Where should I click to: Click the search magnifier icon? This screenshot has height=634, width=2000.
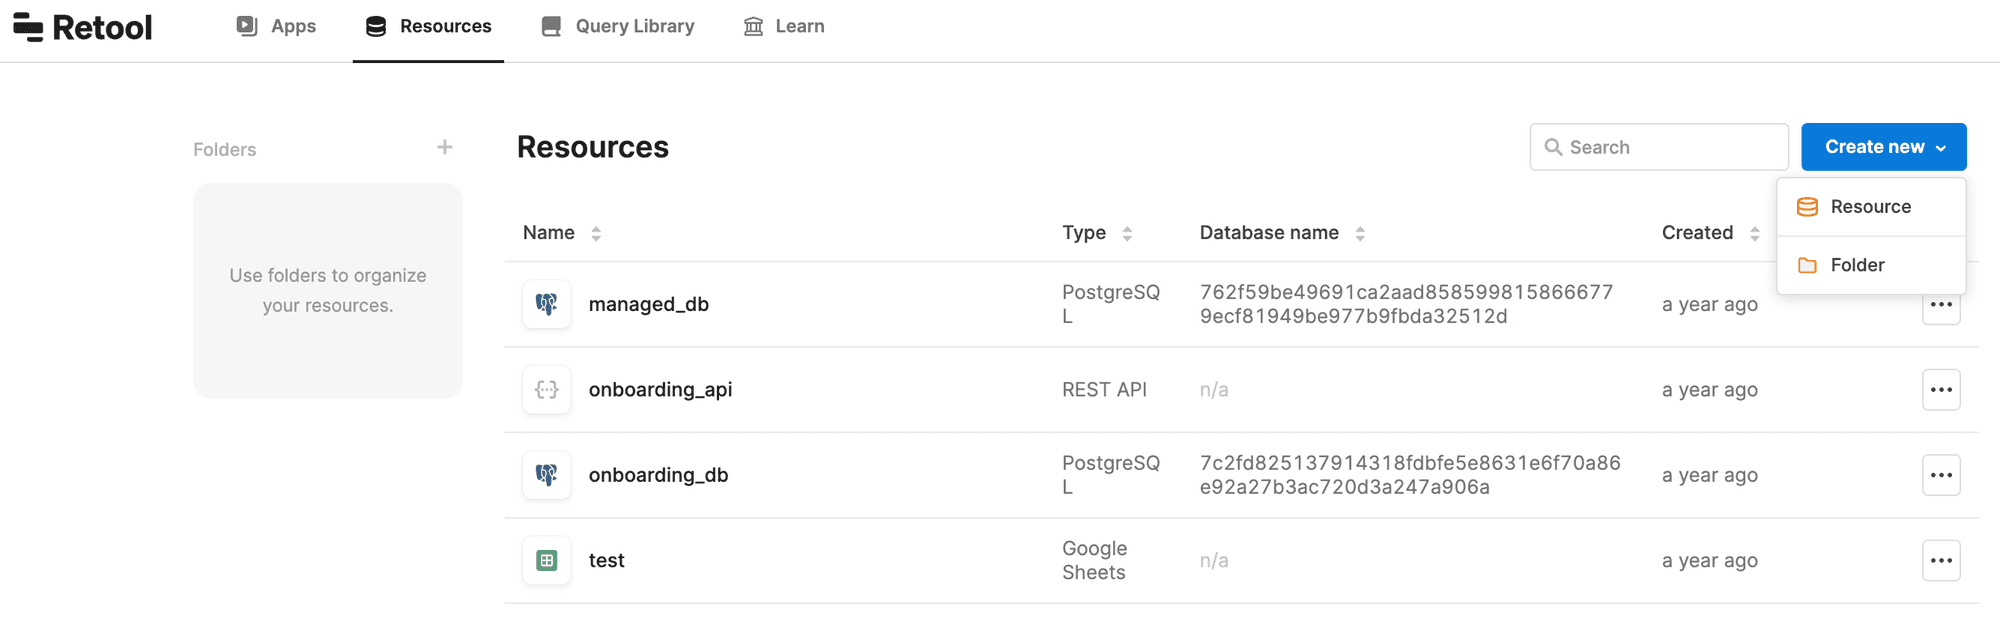click(x=1553, y=147)
